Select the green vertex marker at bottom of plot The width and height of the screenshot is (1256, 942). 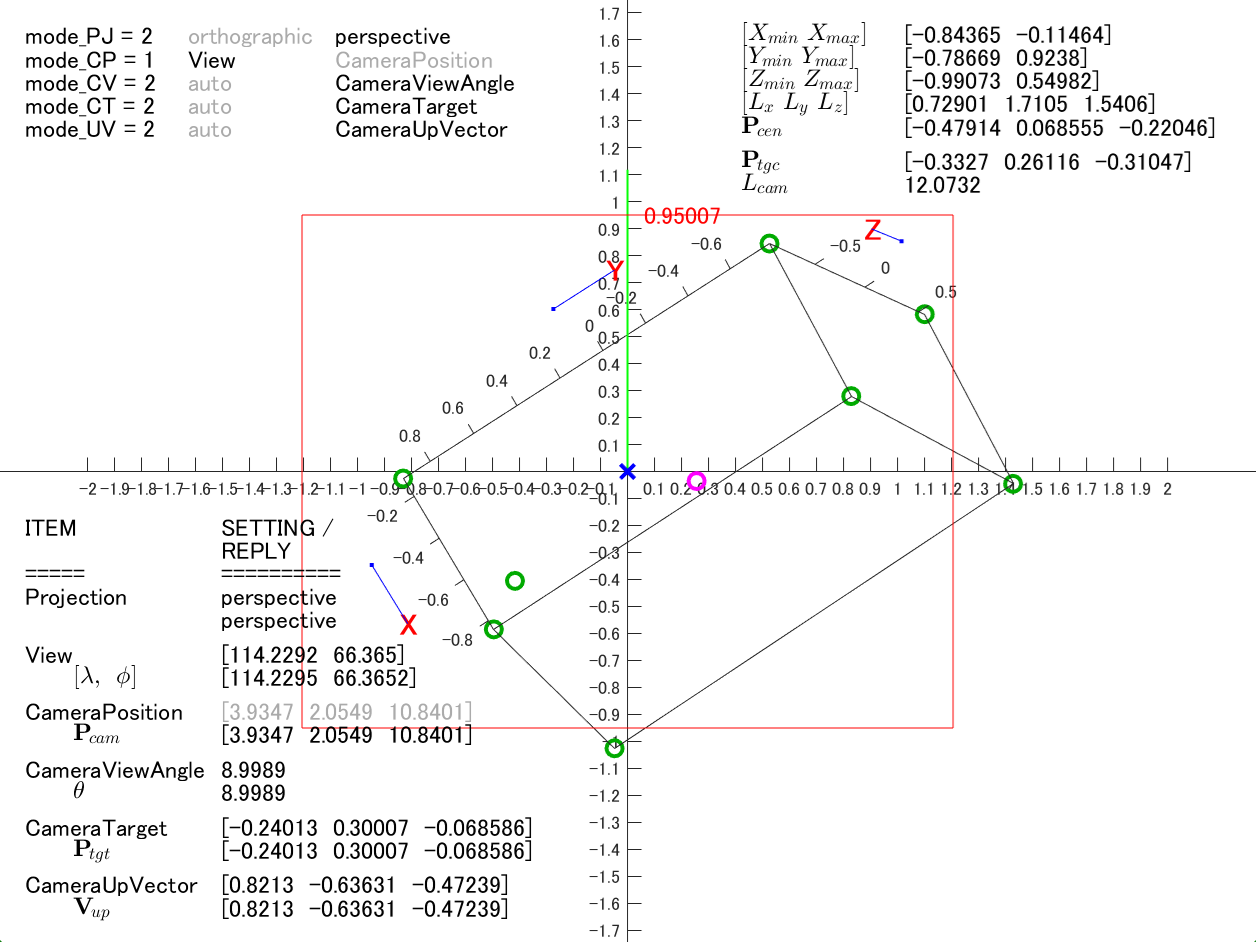[616, 746]
